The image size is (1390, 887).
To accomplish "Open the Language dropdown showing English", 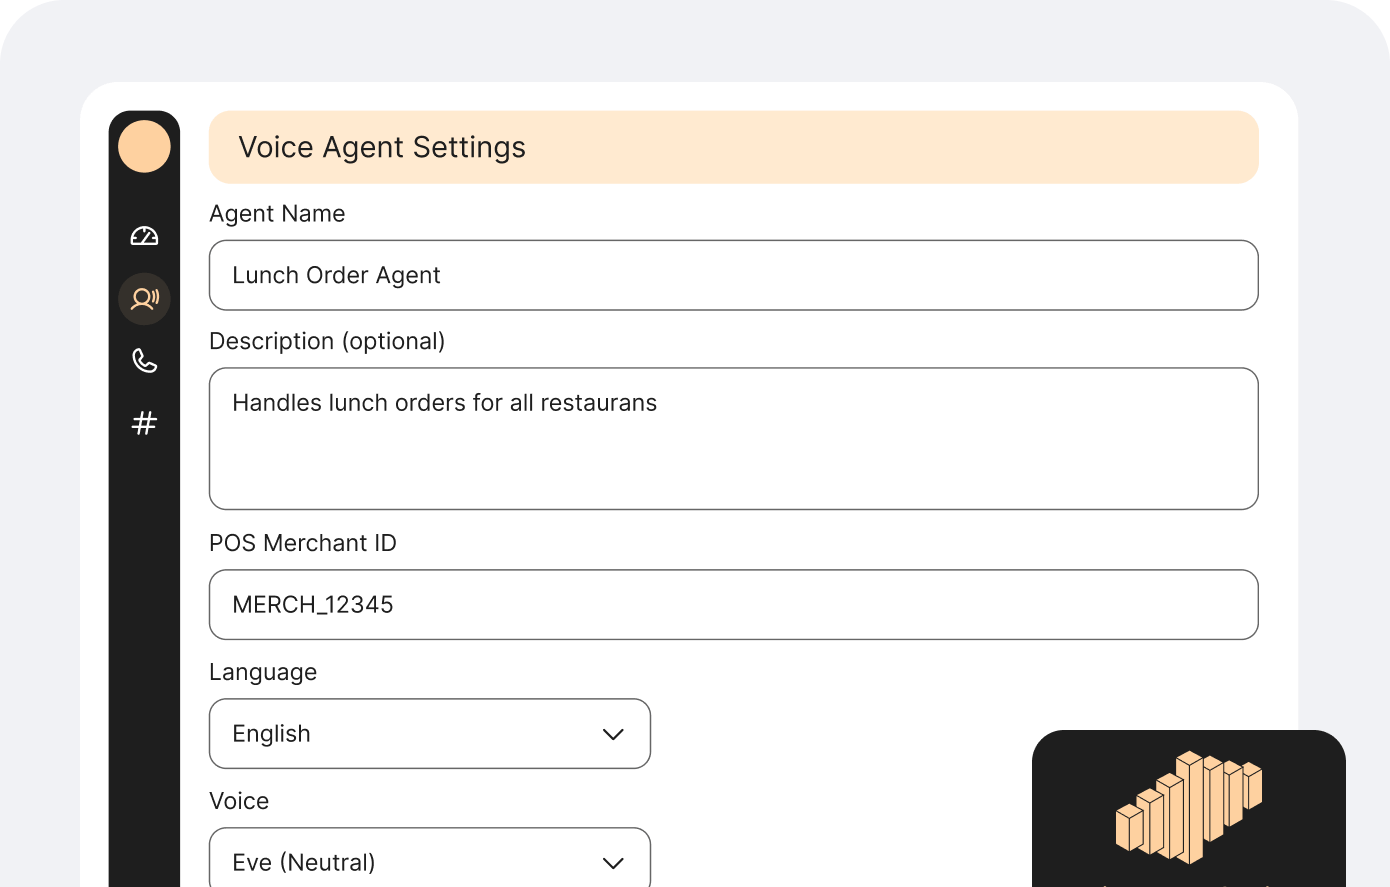I will tap(430, 733).
